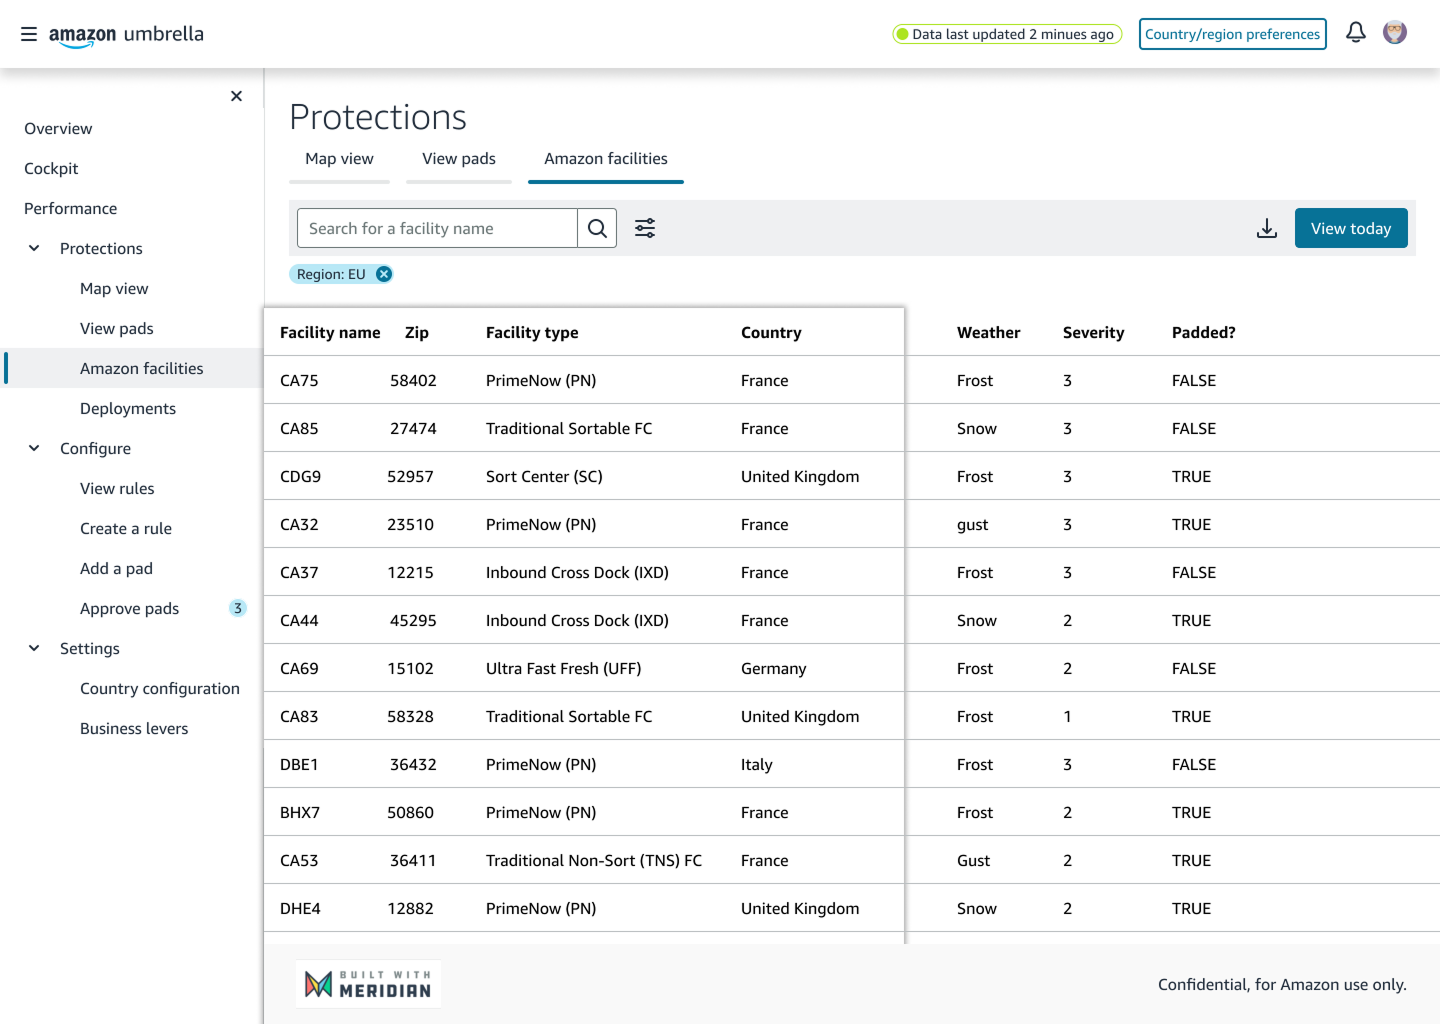The width and height of the screenshot is (1440, 1024).
Task: Collapse the Settings navigation section
Action: click(x=34, y=648)
